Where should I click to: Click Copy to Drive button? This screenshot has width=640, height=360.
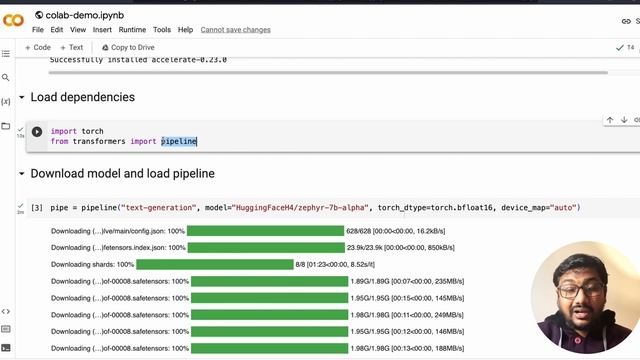[x=128, y=47]
